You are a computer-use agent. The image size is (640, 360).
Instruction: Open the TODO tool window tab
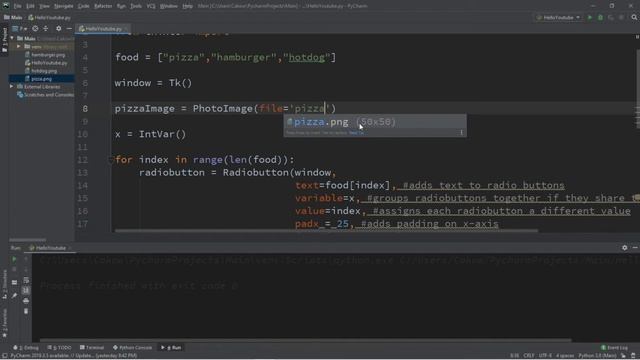(59, 348)
